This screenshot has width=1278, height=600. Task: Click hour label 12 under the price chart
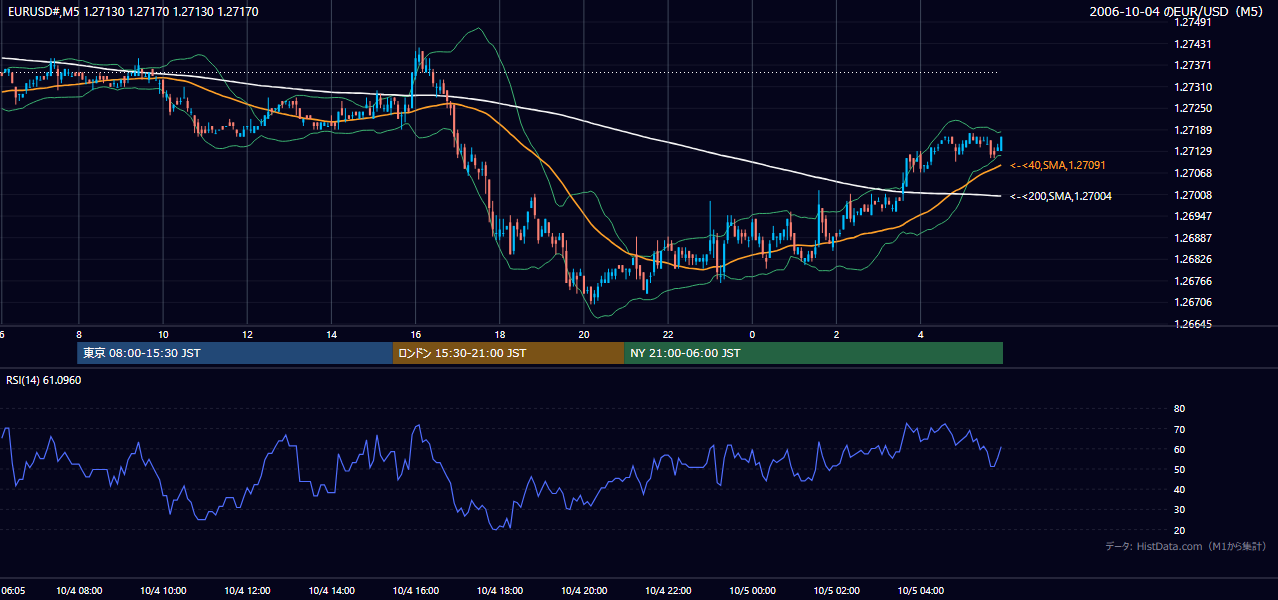click(x=246, y=334)
